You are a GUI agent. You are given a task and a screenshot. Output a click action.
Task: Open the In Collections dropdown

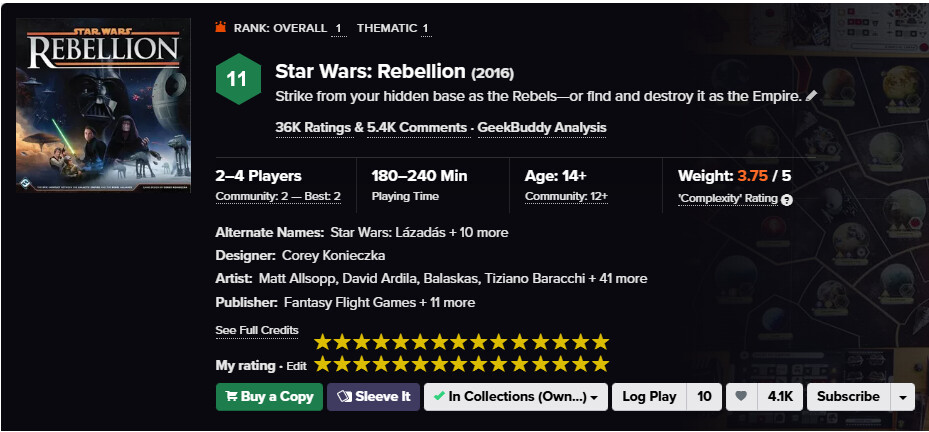click(x=515, y=397)
